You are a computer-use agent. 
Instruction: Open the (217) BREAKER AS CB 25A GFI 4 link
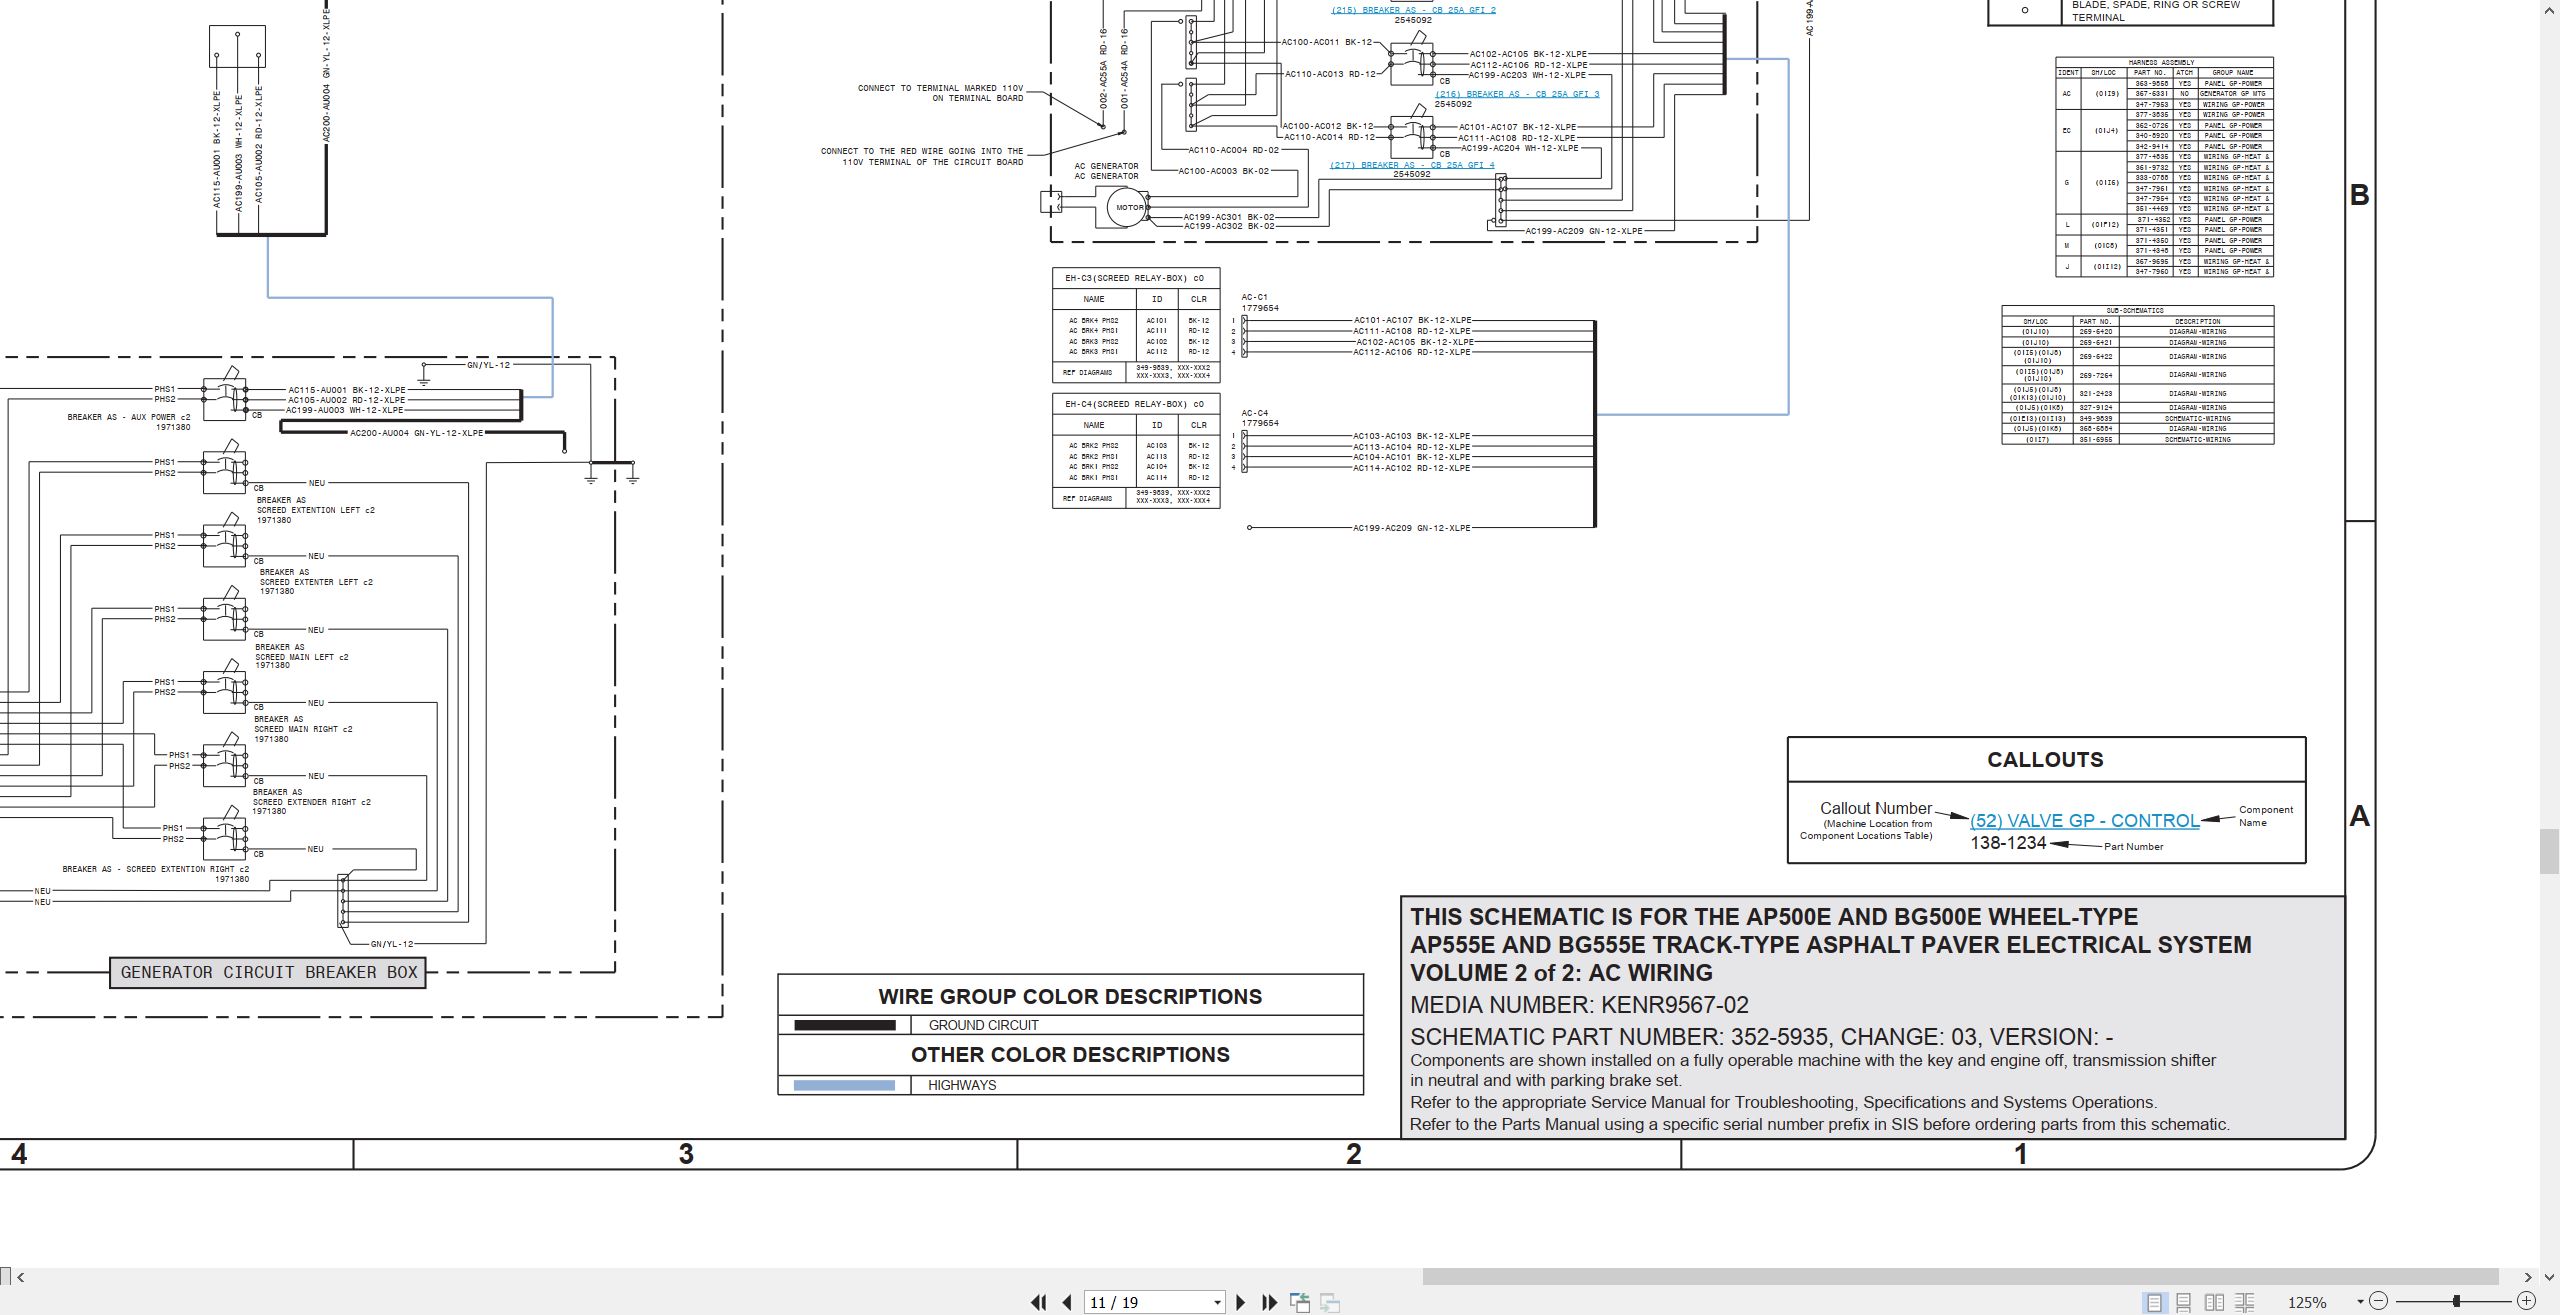coord(1412,165)
